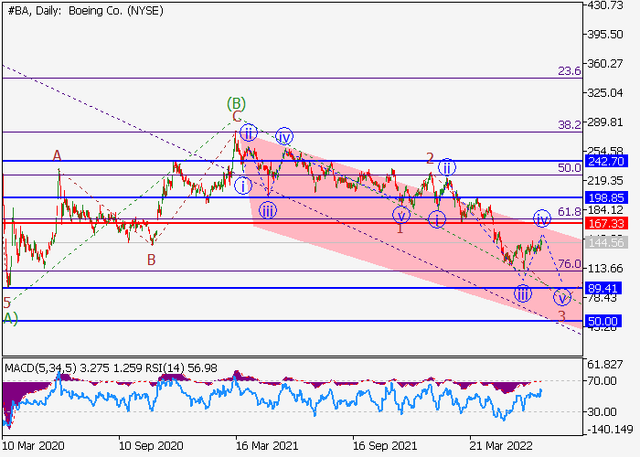Screen dimensions: 640x457
Task: Select the red C wave label
Action: 236,117
